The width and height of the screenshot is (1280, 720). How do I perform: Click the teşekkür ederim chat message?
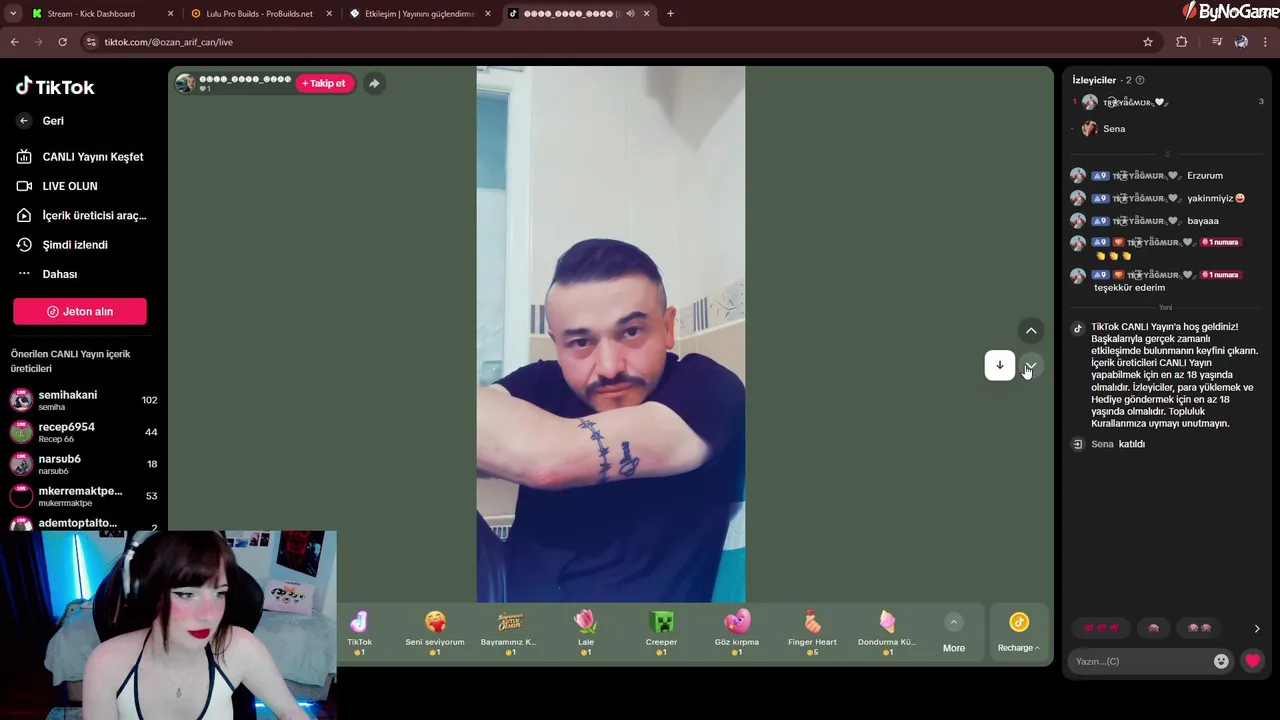pyautogui.click(x=1129, y=288)
